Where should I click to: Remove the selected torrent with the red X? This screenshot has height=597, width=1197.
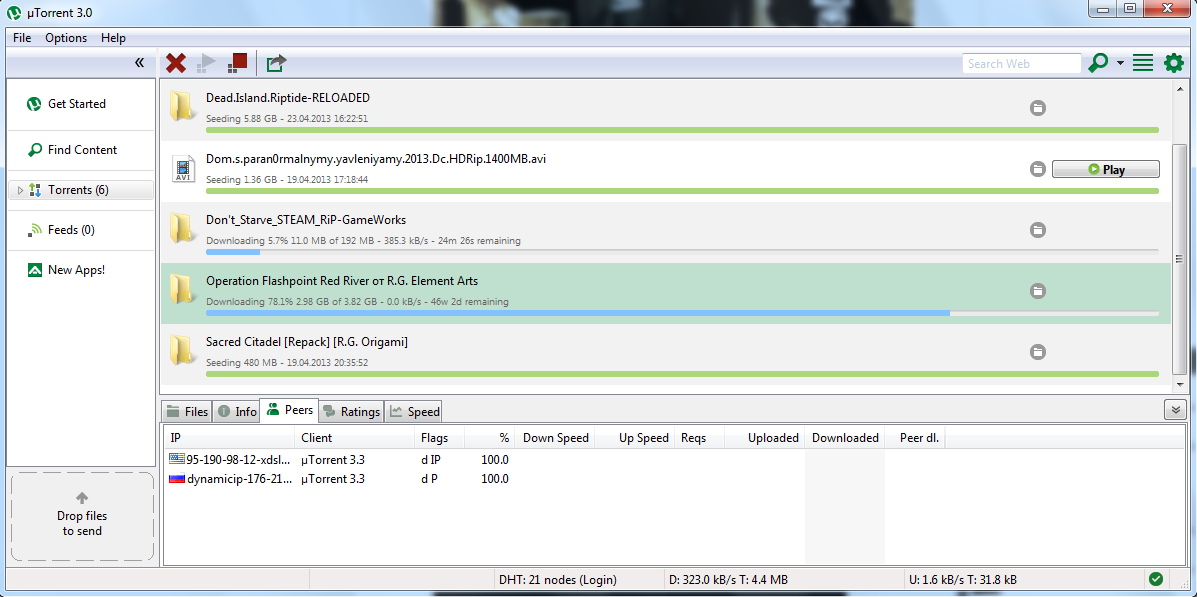pos(176,63)
